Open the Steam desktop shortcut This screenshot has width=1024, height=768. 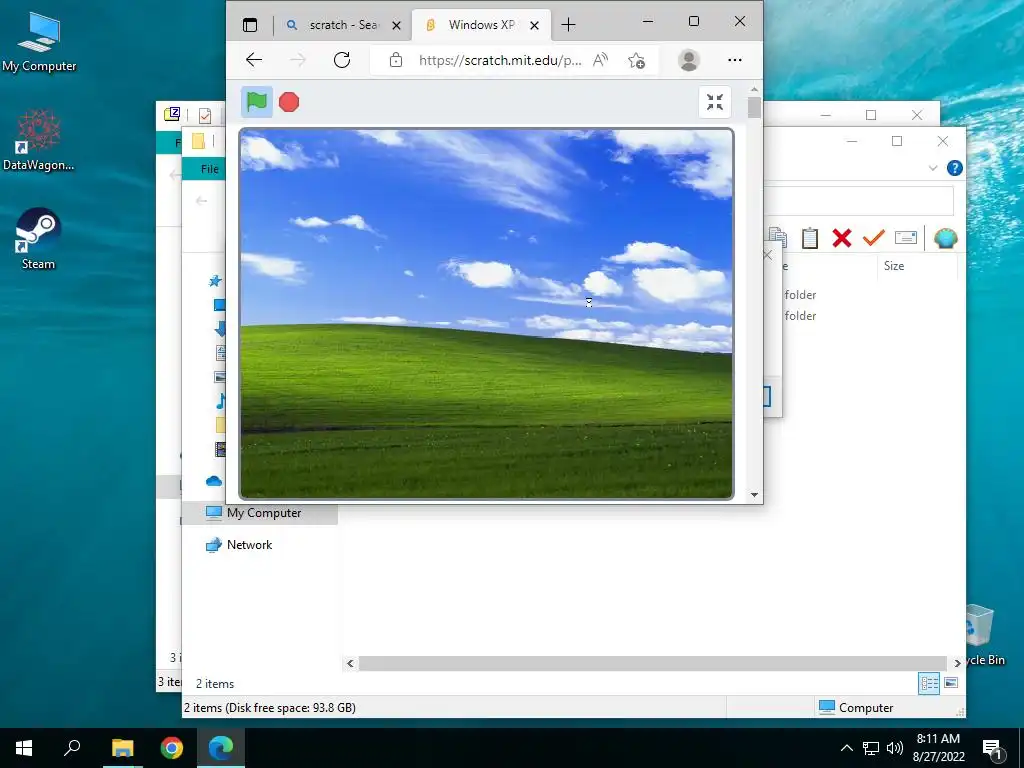click(x=39, y=239)
